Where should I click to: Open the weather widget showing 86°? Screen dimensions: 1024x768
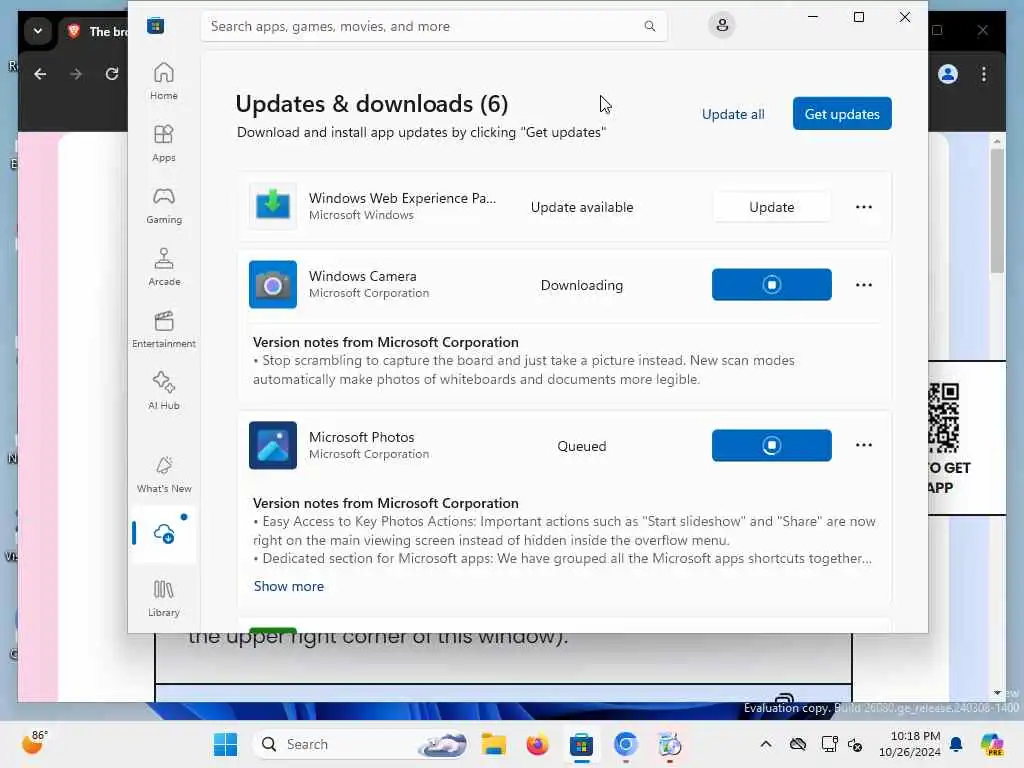[35, 743]
